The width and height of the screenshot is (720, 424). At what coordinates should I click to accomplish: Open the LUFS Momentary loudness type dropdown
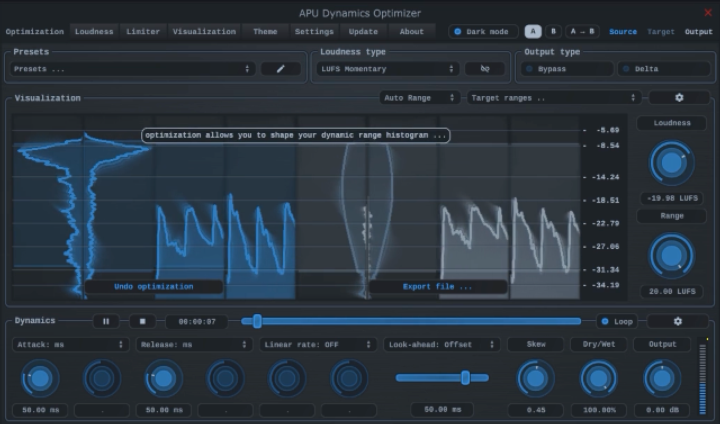(x=388, y=69)
